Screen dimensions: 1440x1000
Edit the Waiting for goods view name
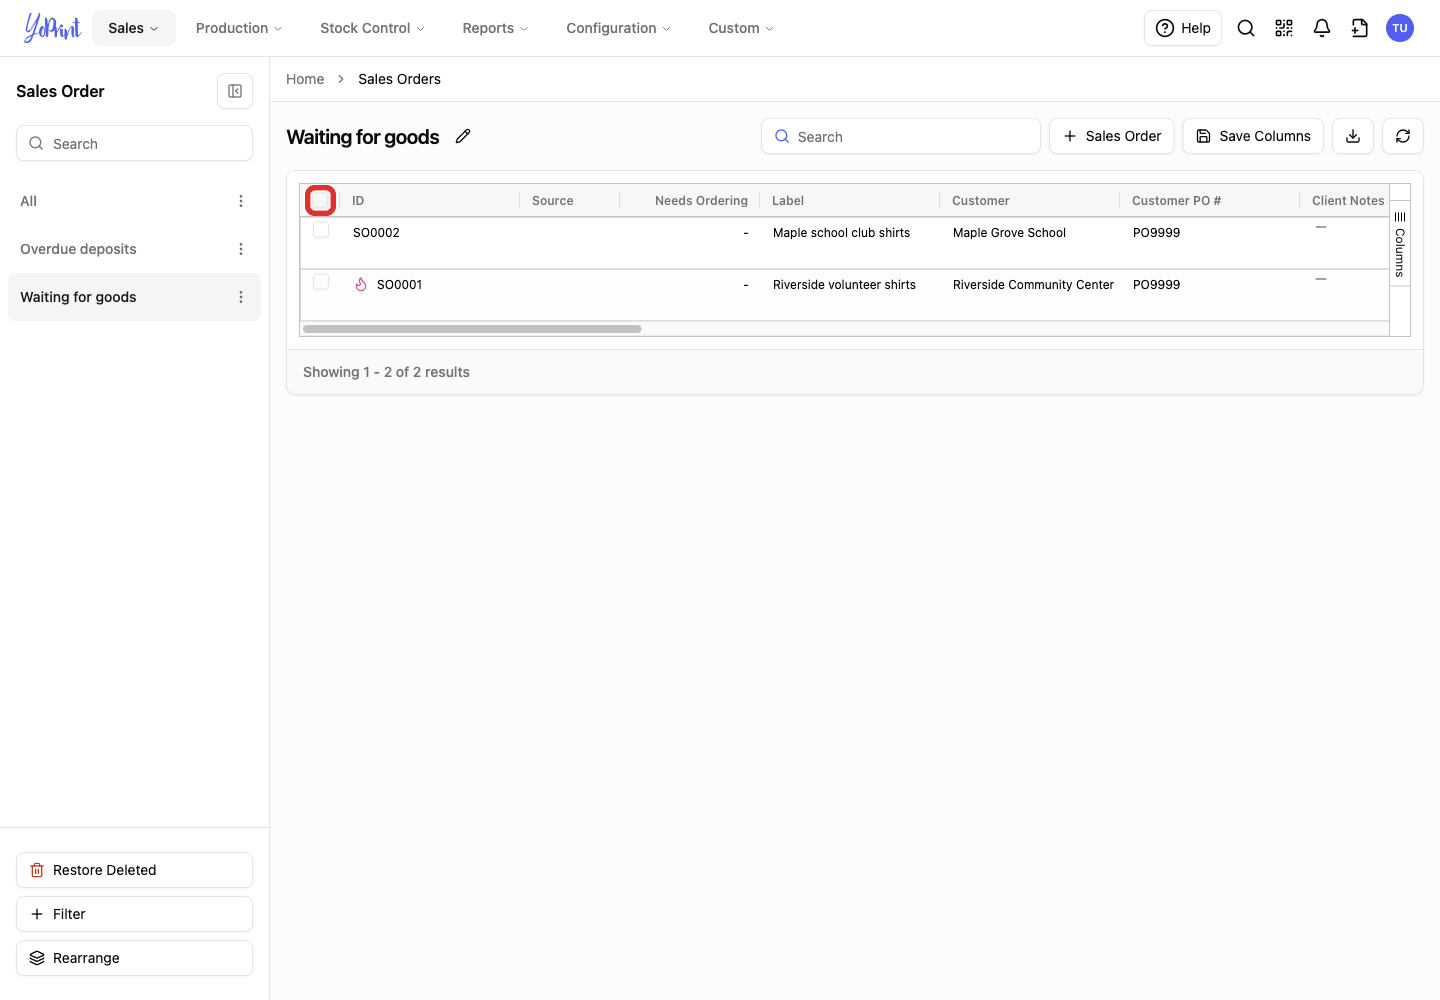coord(463,136)
